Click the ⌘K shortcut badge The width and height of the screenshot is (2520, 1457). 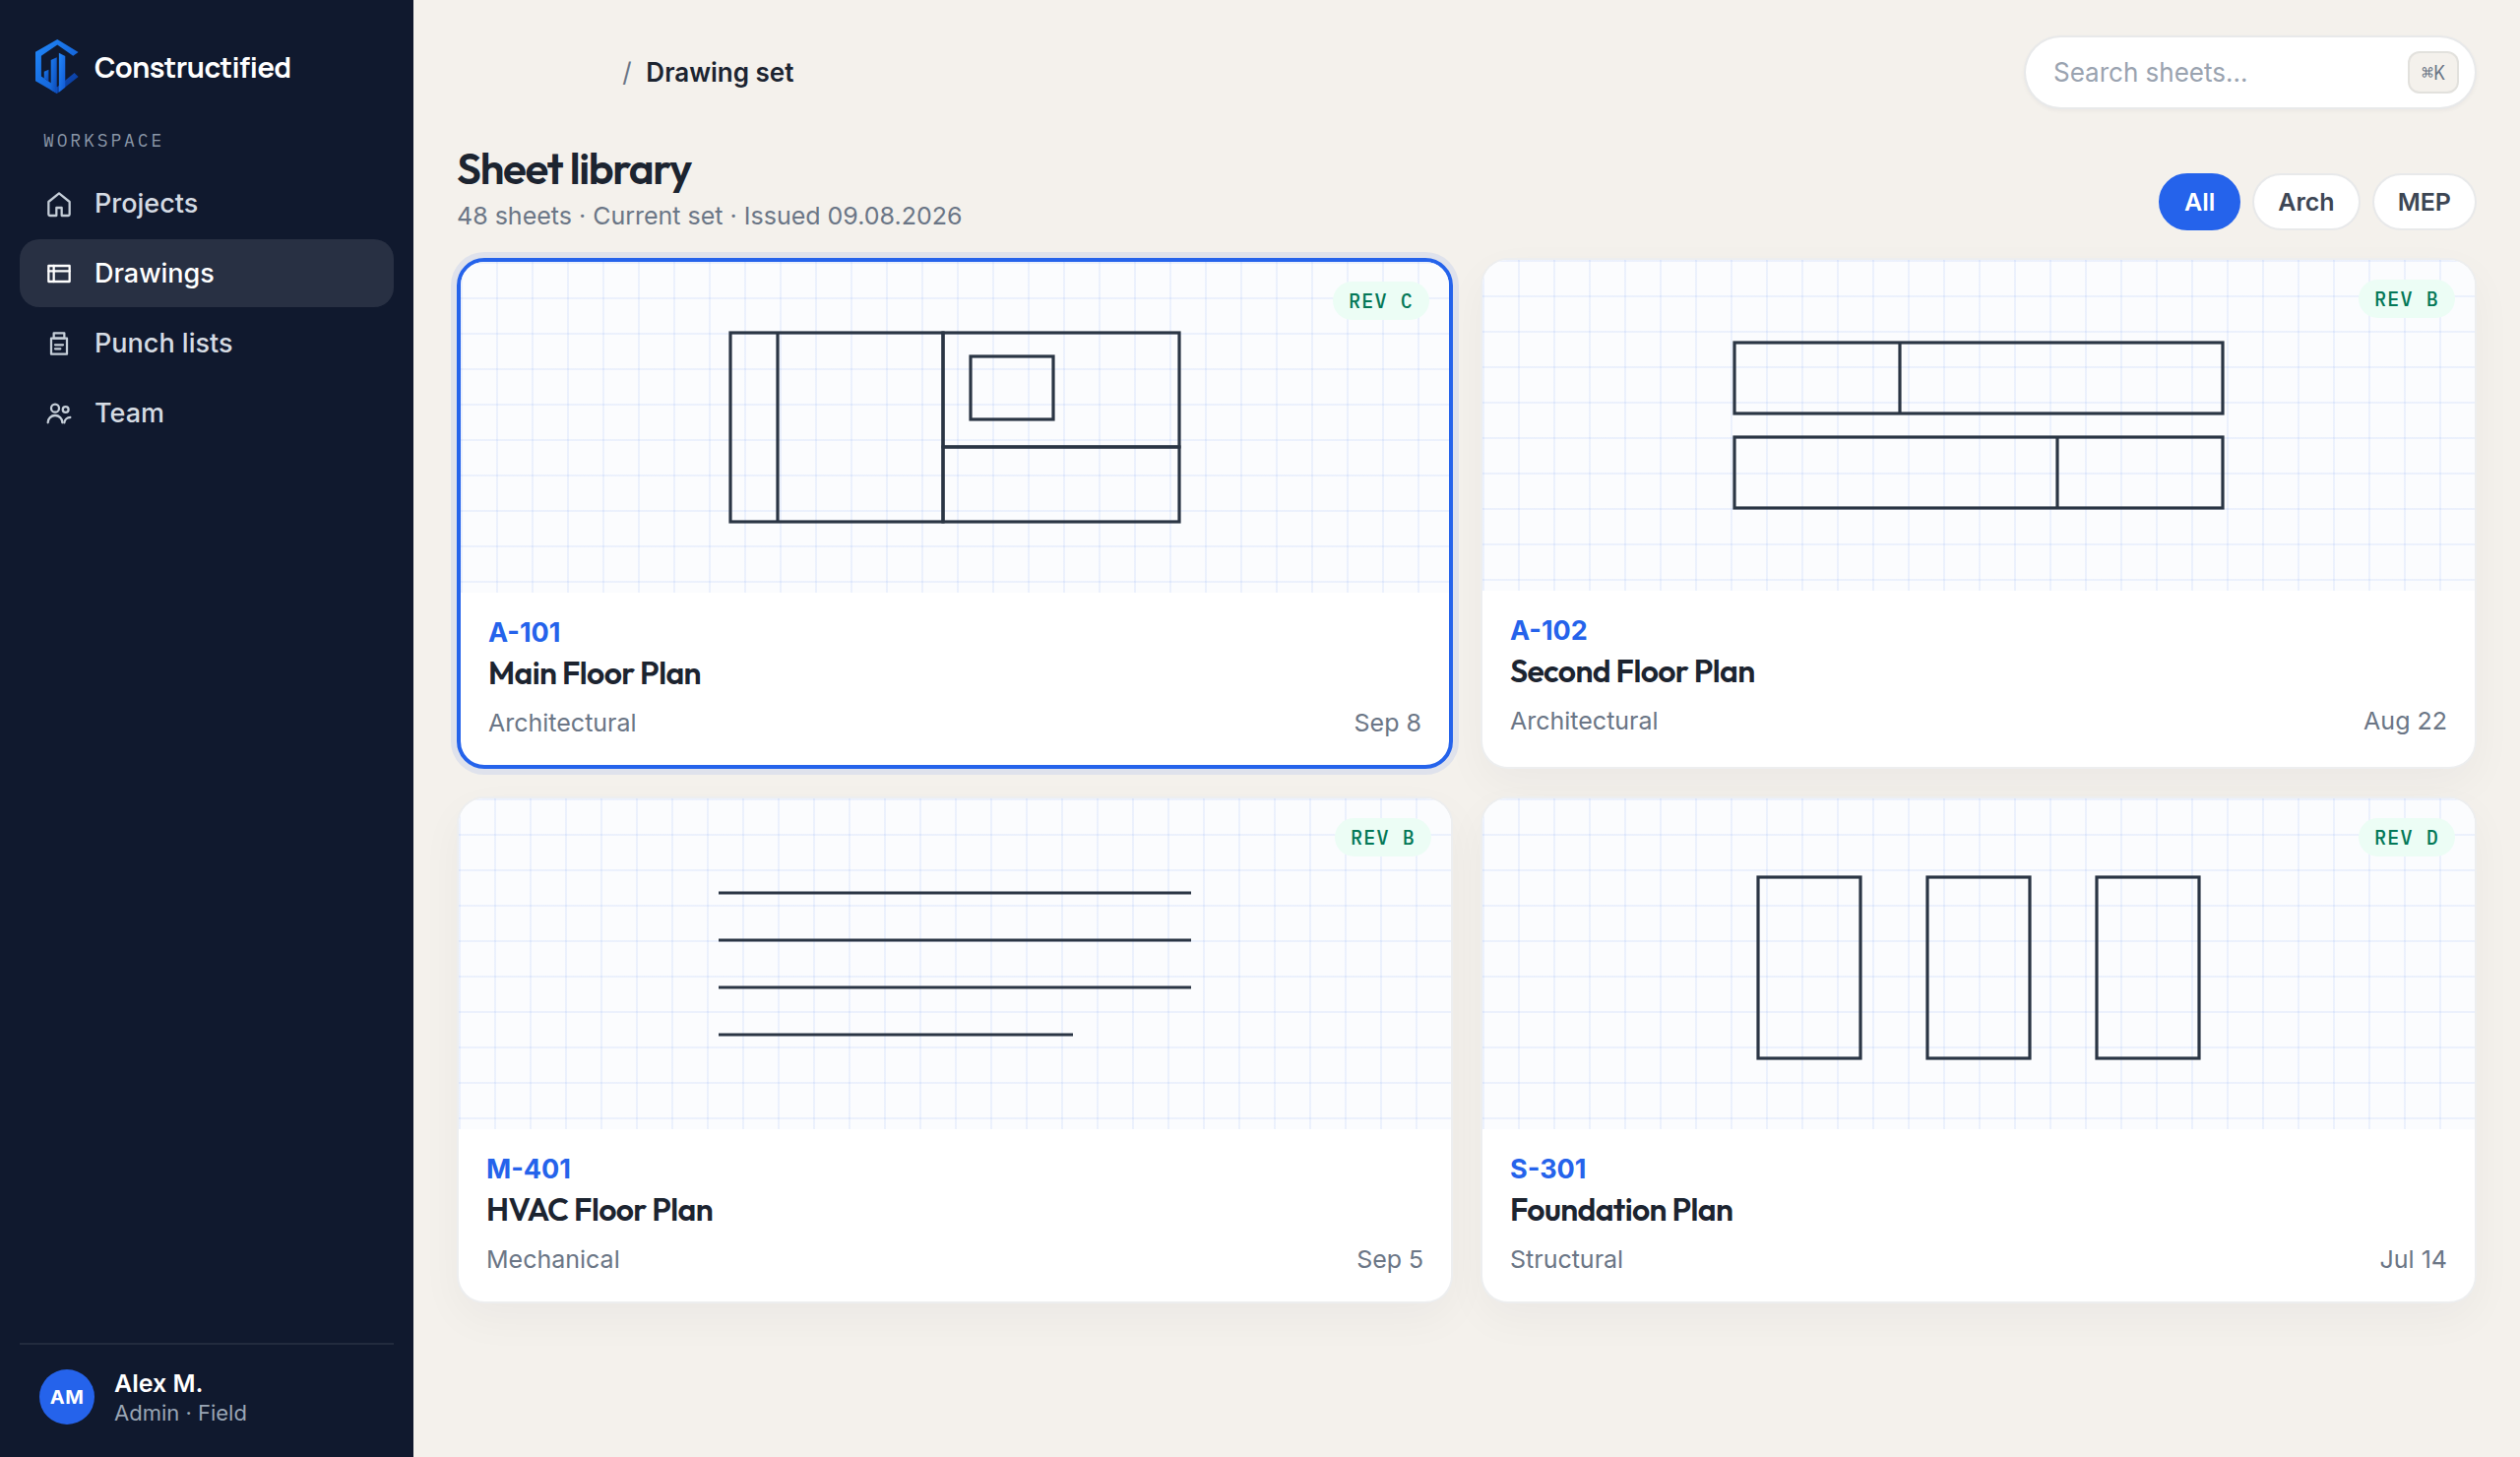[x=2432, y=72]
